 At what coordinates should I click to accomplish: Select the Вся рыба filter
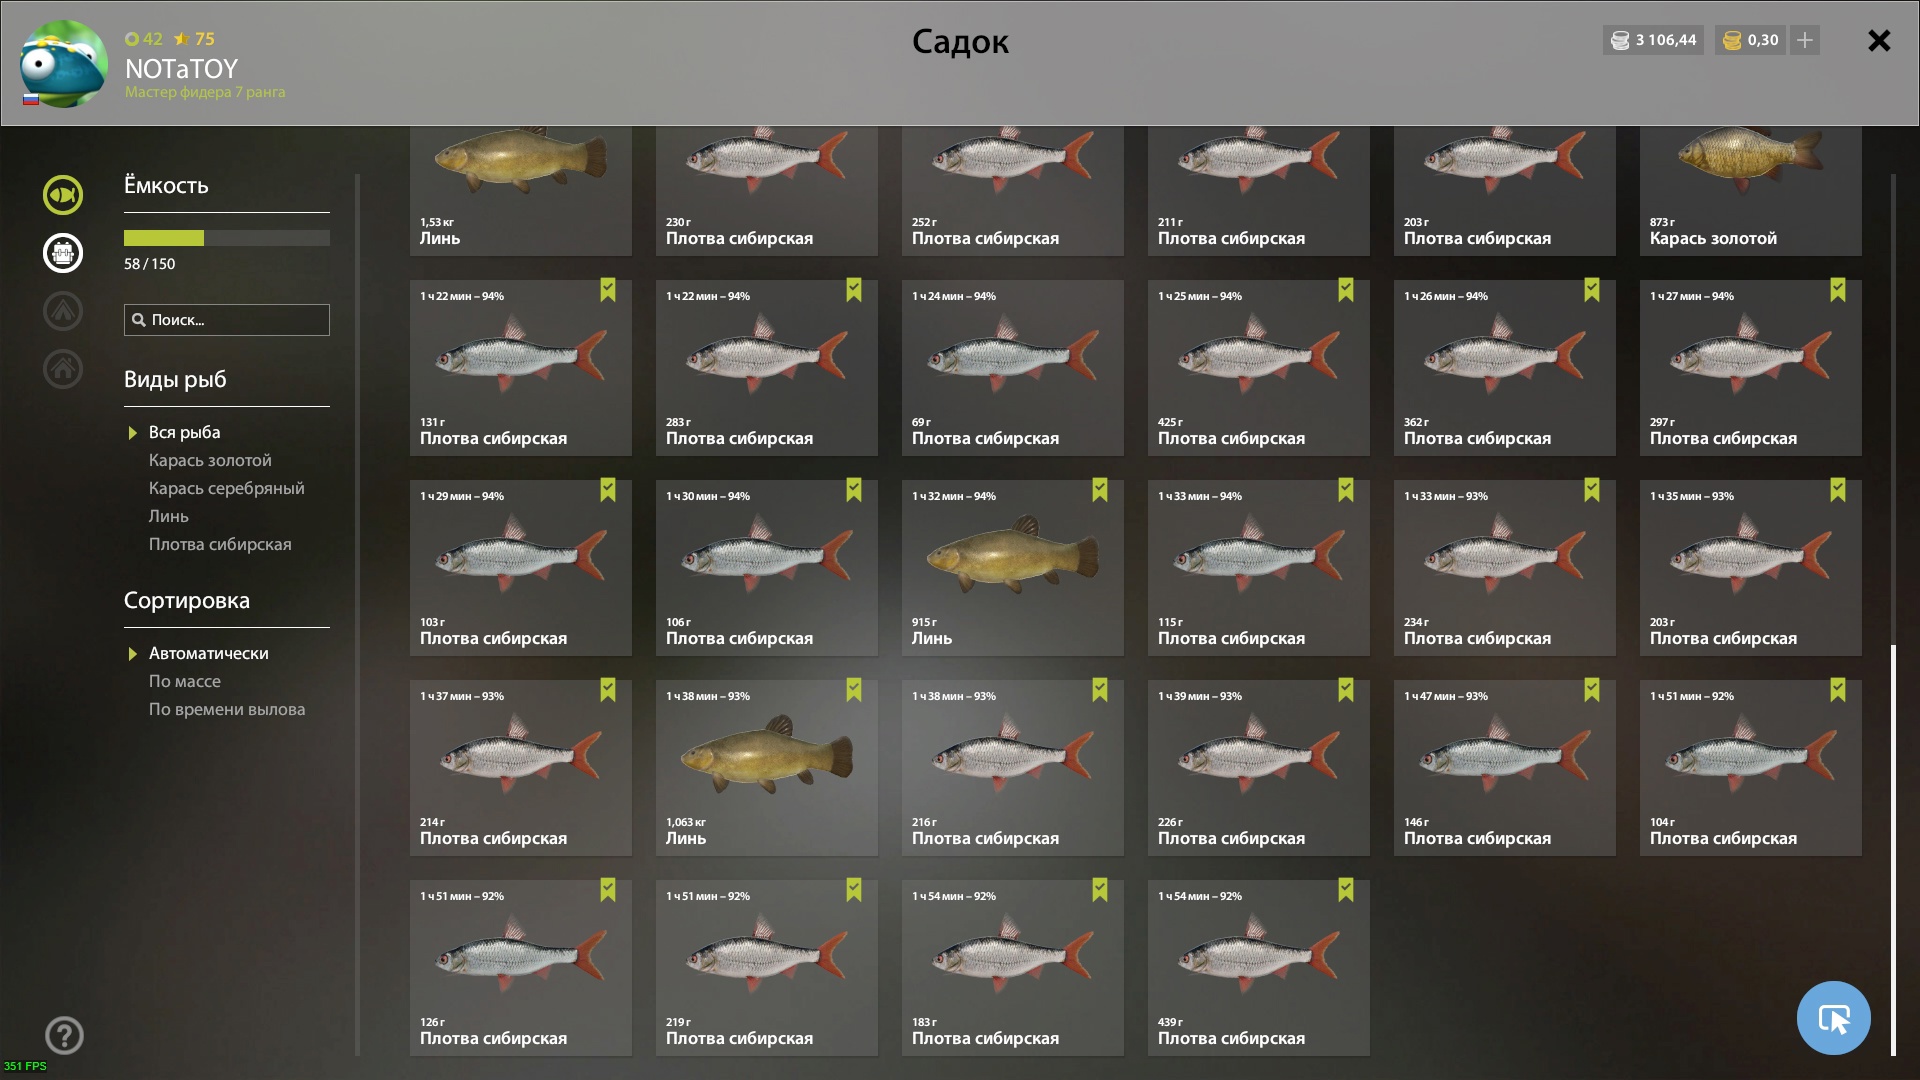(x=184, y=432)
